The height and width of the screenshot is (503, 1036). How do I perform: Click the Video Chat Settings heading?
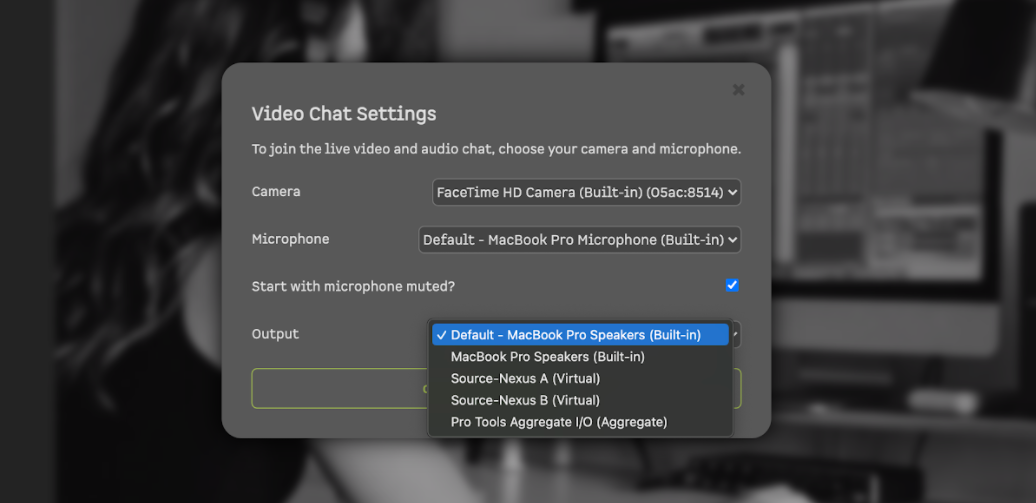[344, 114]
